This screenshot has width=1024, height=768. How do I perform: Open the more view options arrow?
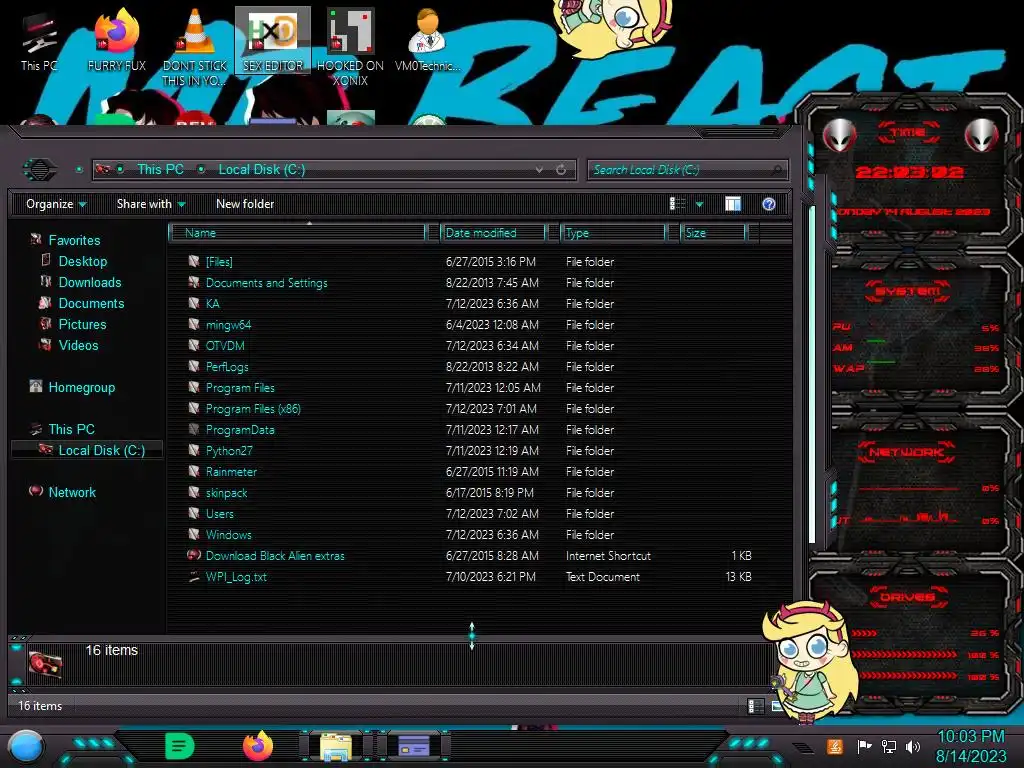click(699, 204)
